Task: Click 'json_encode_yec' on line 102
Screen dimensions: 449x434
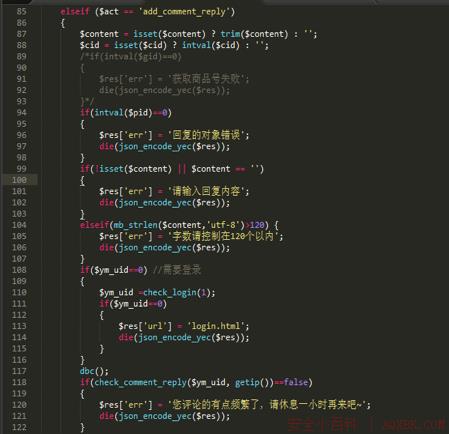Action: pyautogui.click(x=155, y=203)
